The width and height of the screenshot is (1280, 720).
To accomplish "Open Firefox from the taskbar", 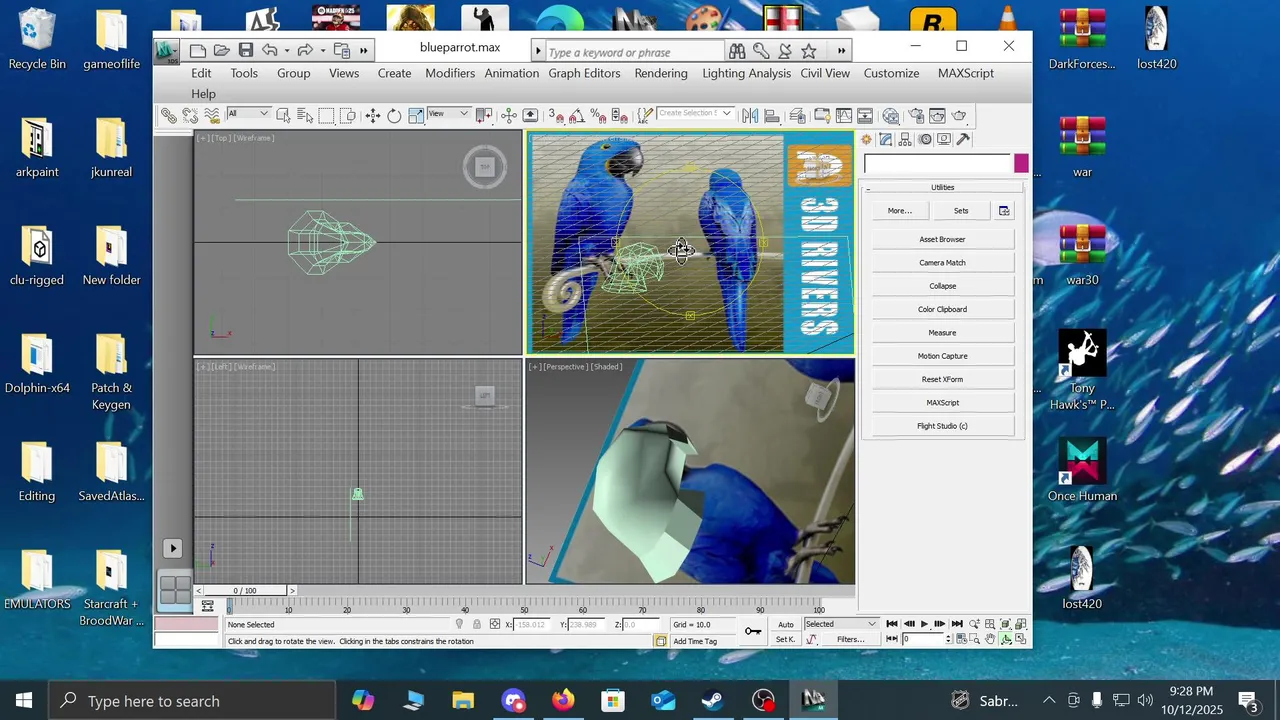I will coord(563,701).
